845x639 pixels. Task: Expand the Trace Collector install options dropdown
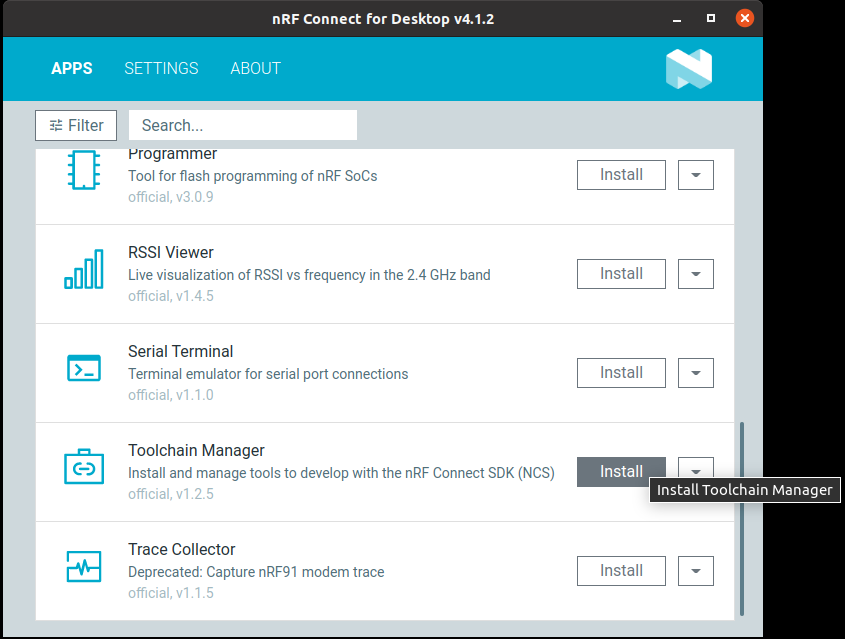click(x=696, y=571)
